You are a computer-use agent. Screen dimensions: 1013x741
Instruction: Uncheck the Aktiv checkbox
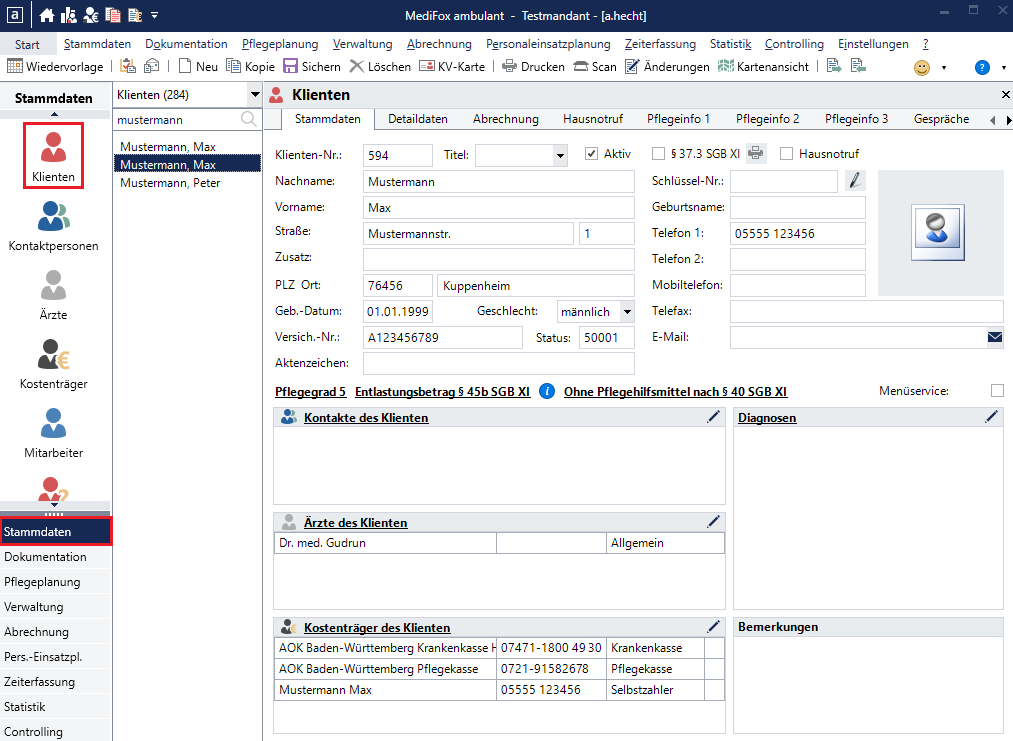click(591, 154)
